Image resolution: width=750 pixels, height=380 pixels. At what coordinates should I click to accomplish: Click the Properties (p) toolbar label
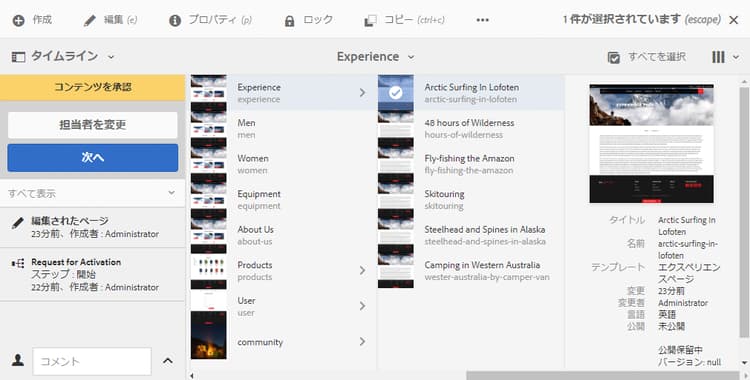pyautogui.click(x=220, y=20)
